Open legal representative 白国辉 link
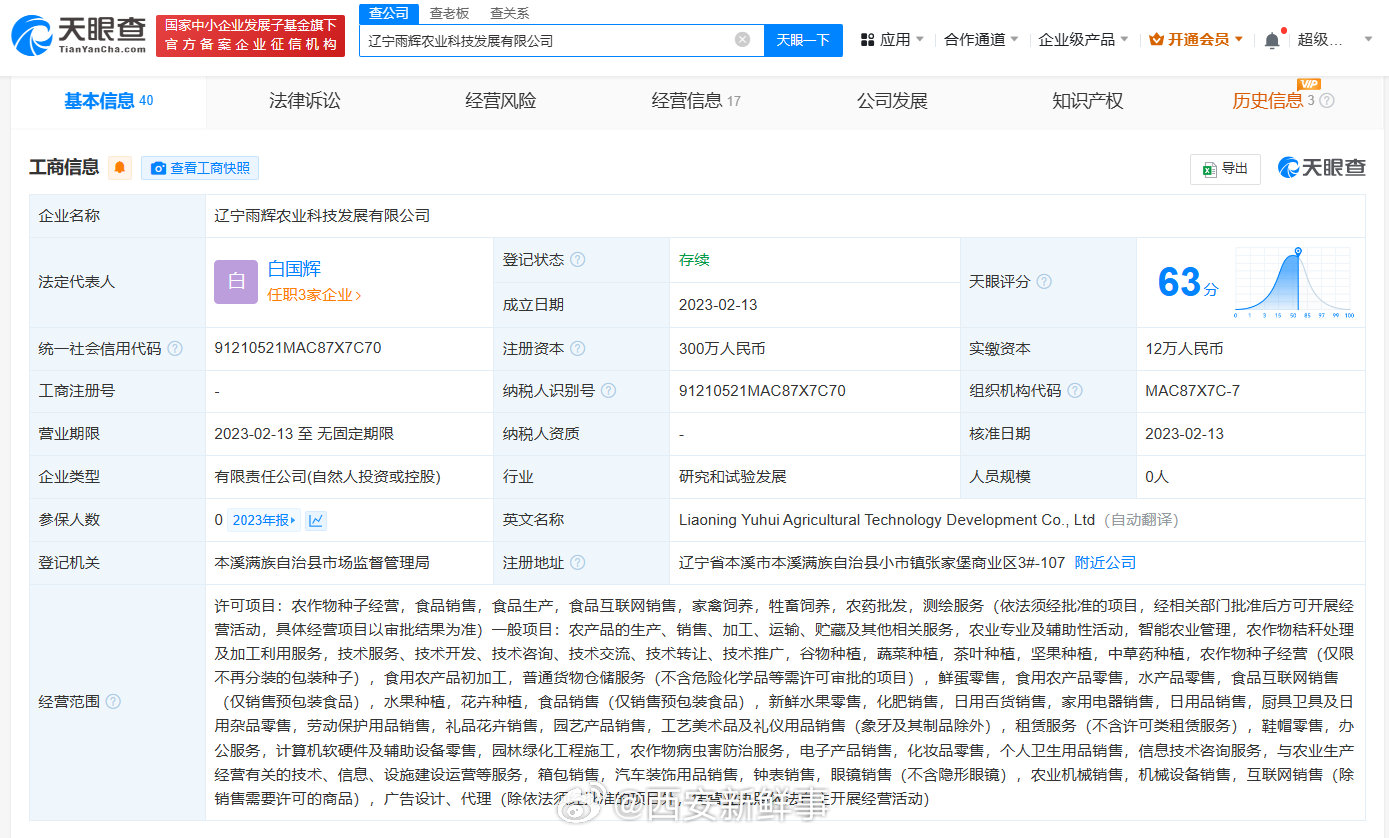The width and height of the screenshot is (1389, 838). (x=294, y=269)
